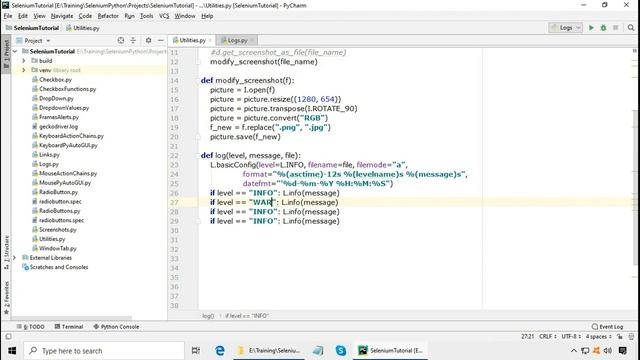Run the Logs configuration
This screenshot has height=360, width=640.
591,28
